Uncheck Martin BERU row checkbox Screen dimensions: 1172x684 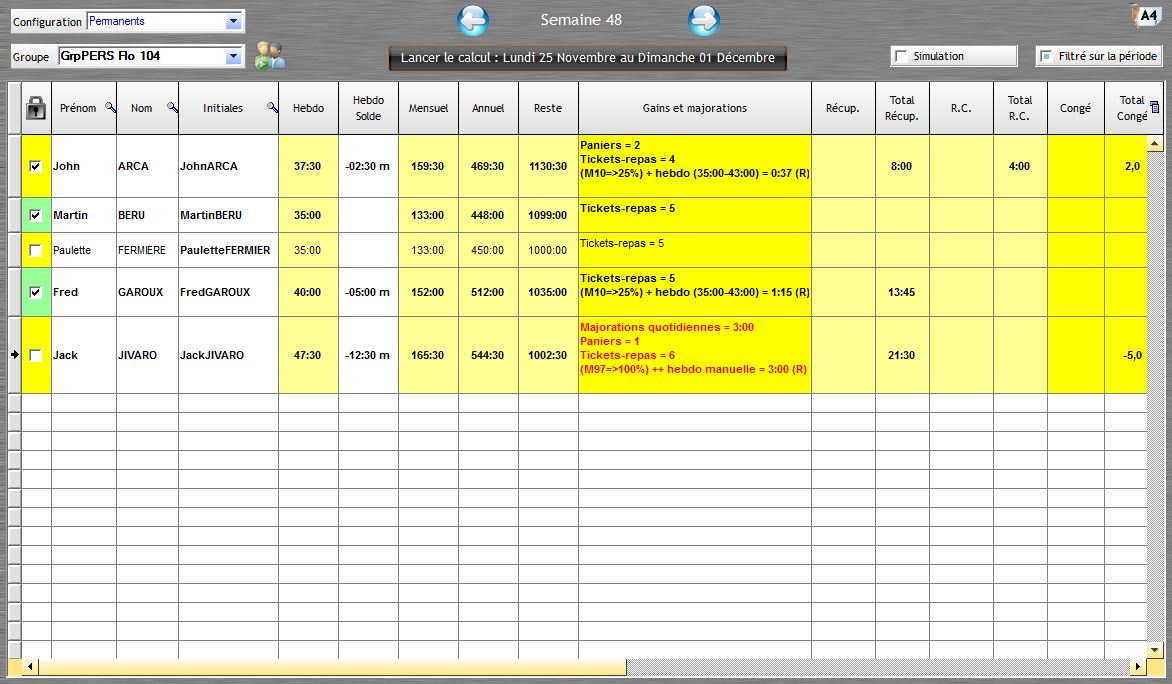click(35, 215)
